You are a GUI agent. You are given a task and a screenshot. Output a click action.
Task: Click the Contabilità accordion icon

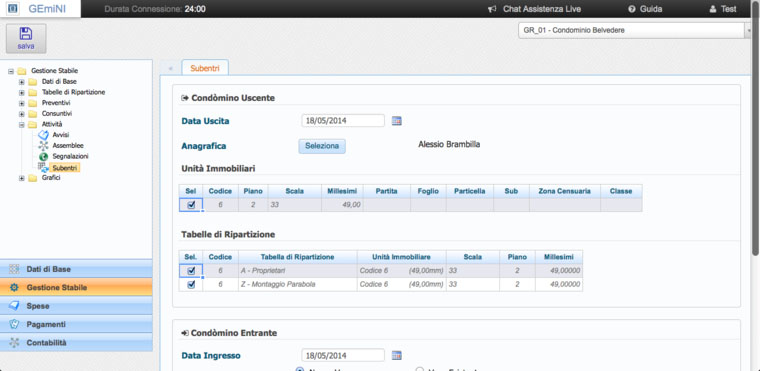[14, 343]
